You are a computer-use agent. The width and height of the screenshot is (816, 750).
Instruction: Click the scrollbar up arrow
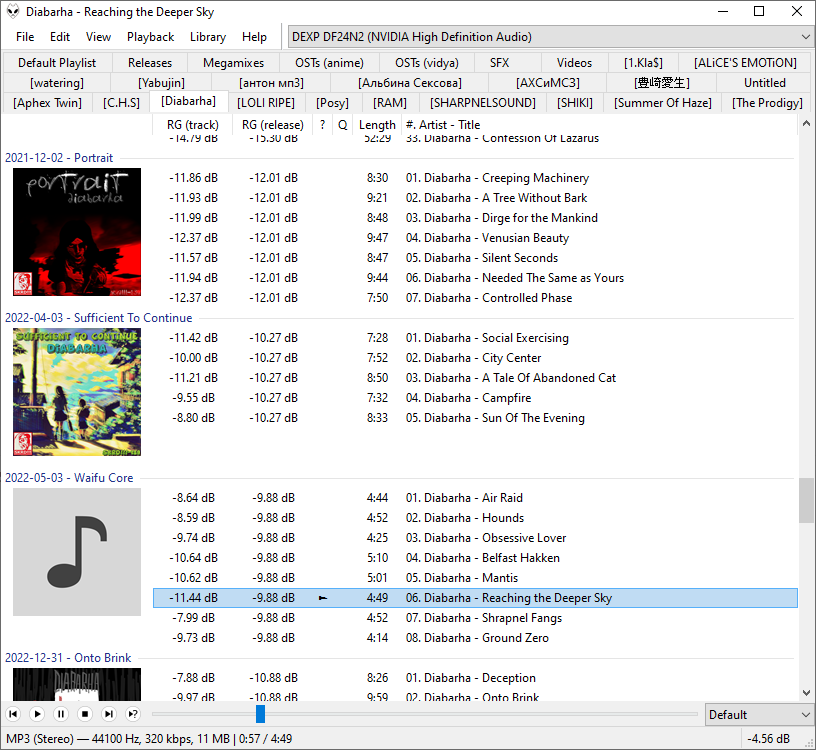click(806, 123)
